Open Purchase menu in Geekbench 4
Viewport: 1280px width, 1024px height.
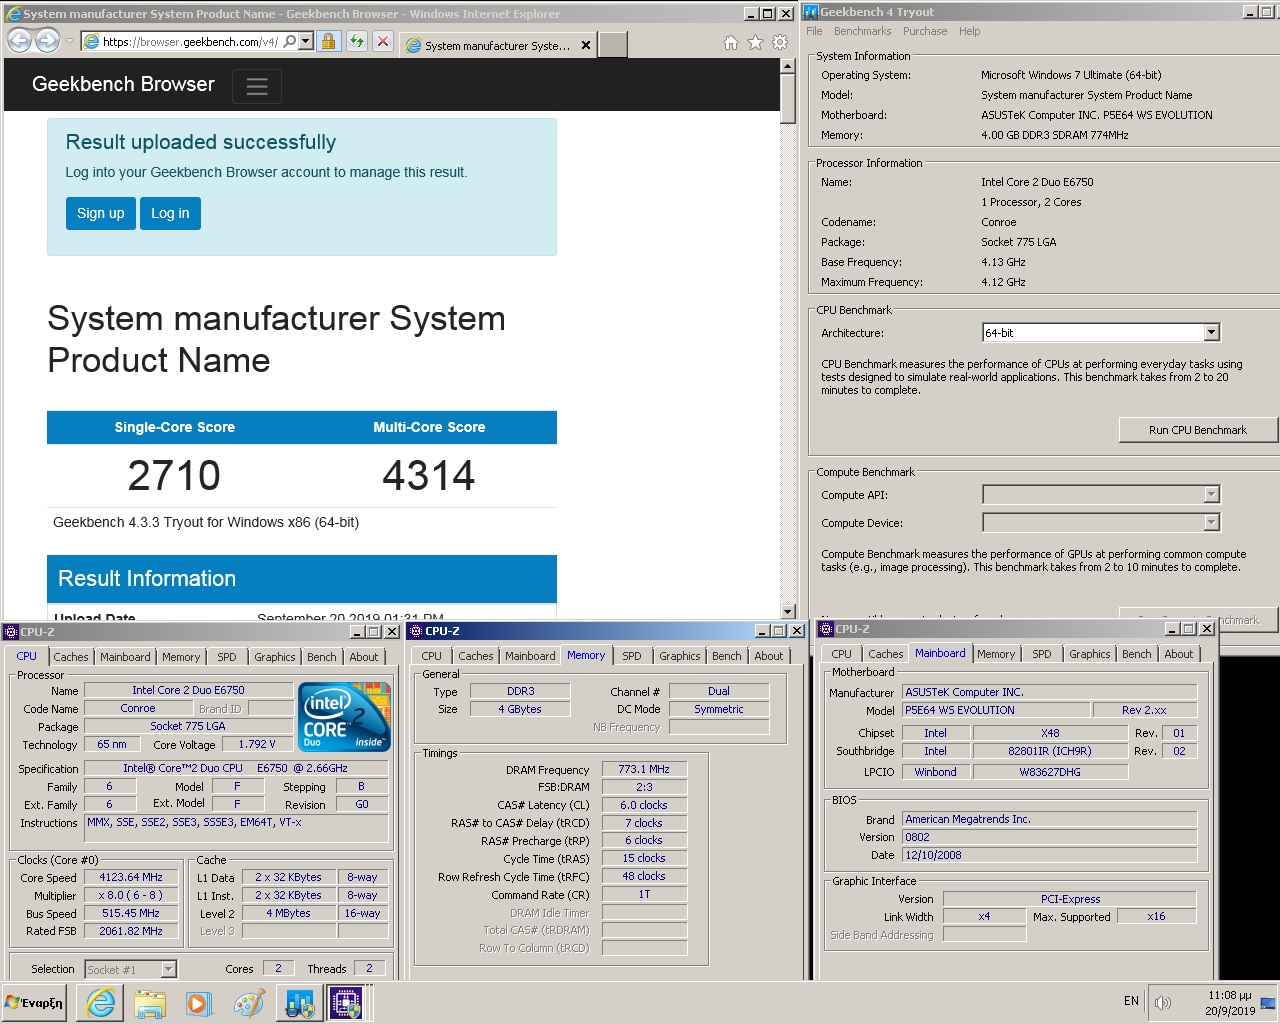pyautogui.click(x=925, y=31)
